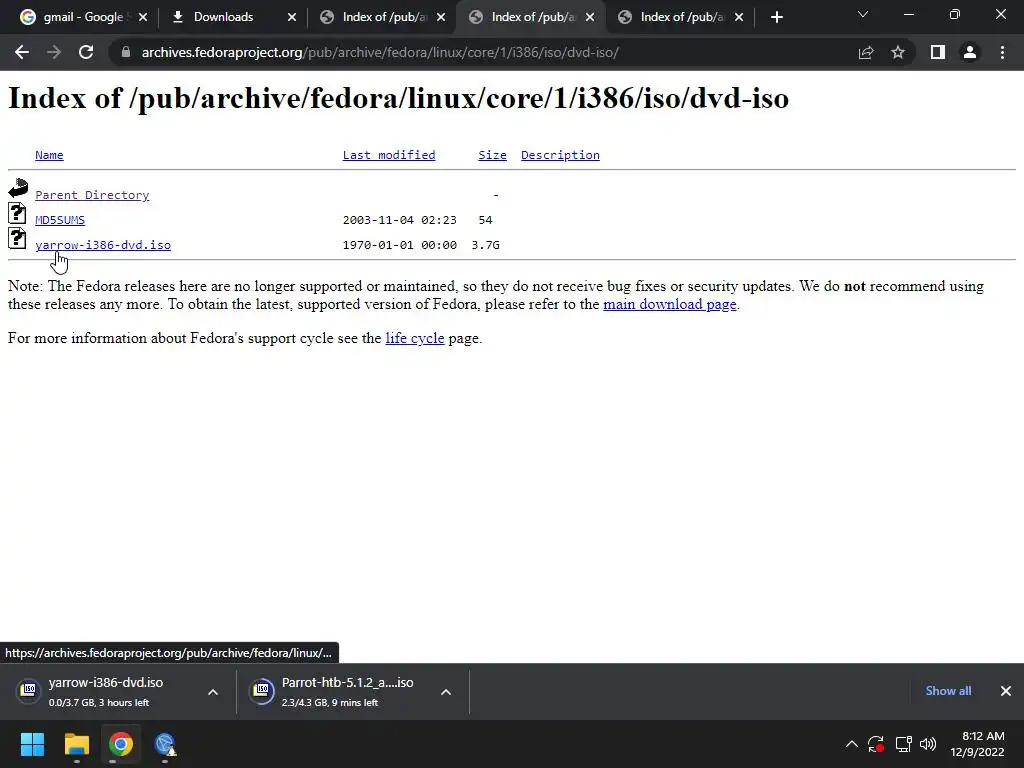Open the clock and date panel
The width and height of the screenshot is (1024, 768).
[977, 744]
